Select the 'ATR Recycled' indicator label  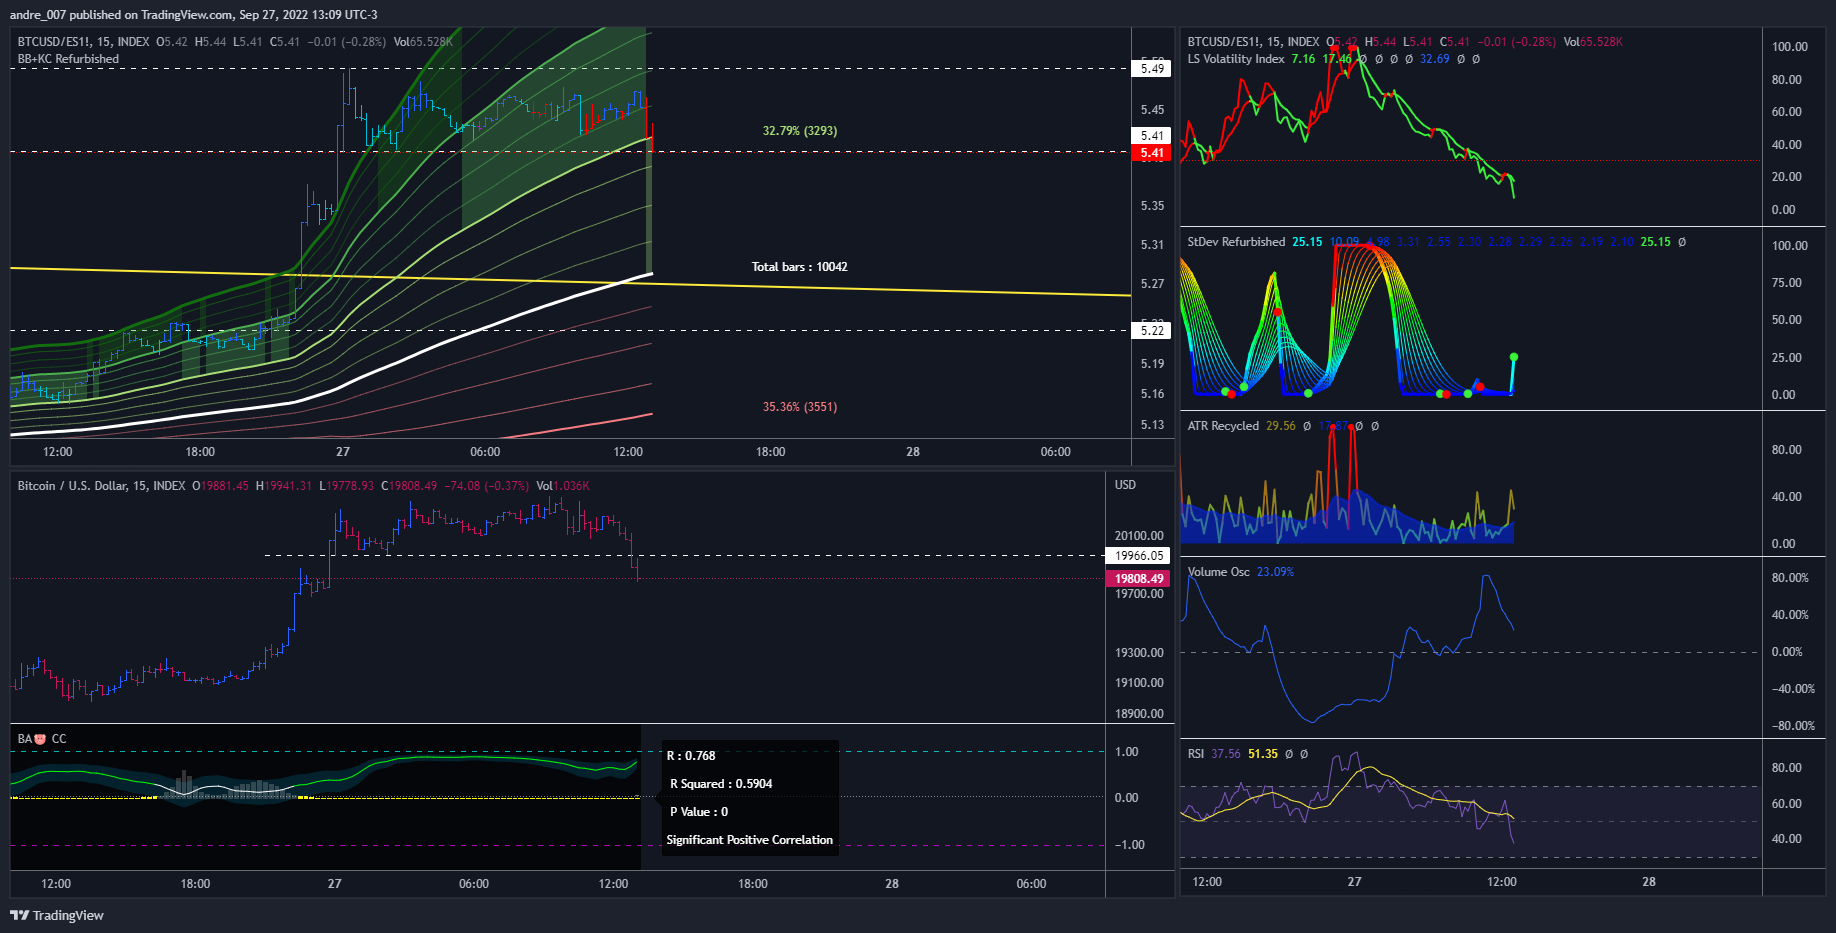(x=1223, y=426)
